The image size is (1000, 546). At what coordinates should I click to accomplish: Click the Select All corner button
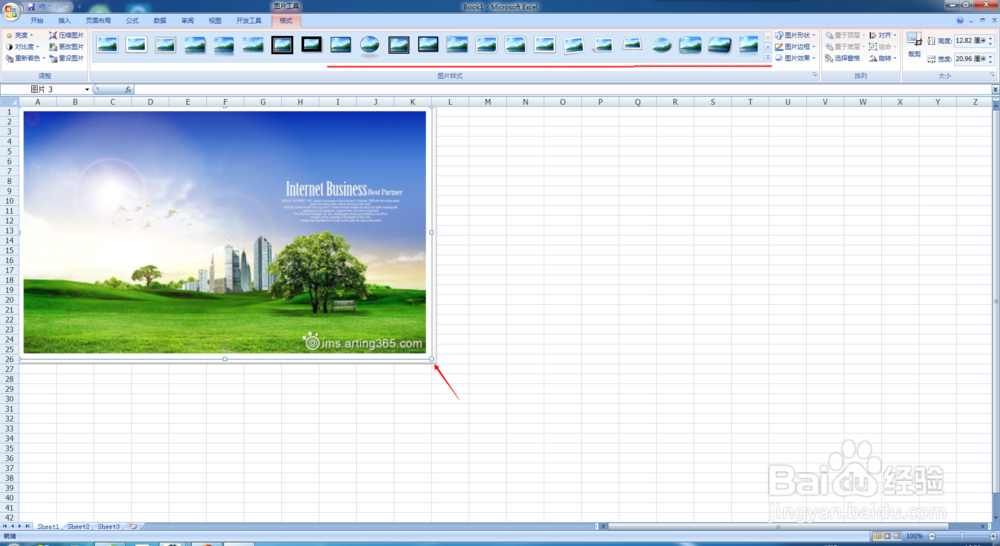[x=9, y=101]
